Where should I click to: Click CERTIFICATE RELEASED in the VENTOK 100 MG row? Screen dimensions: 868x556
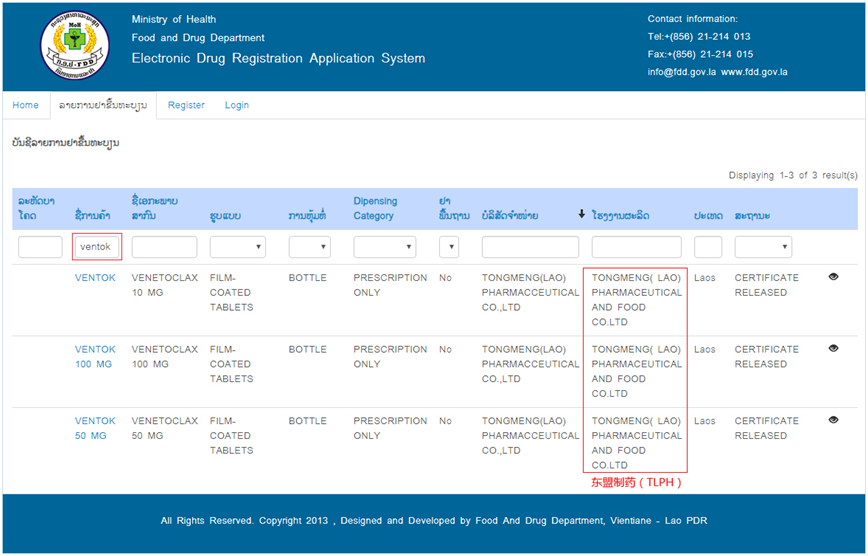pyautogui.click(x=767, y=357)
